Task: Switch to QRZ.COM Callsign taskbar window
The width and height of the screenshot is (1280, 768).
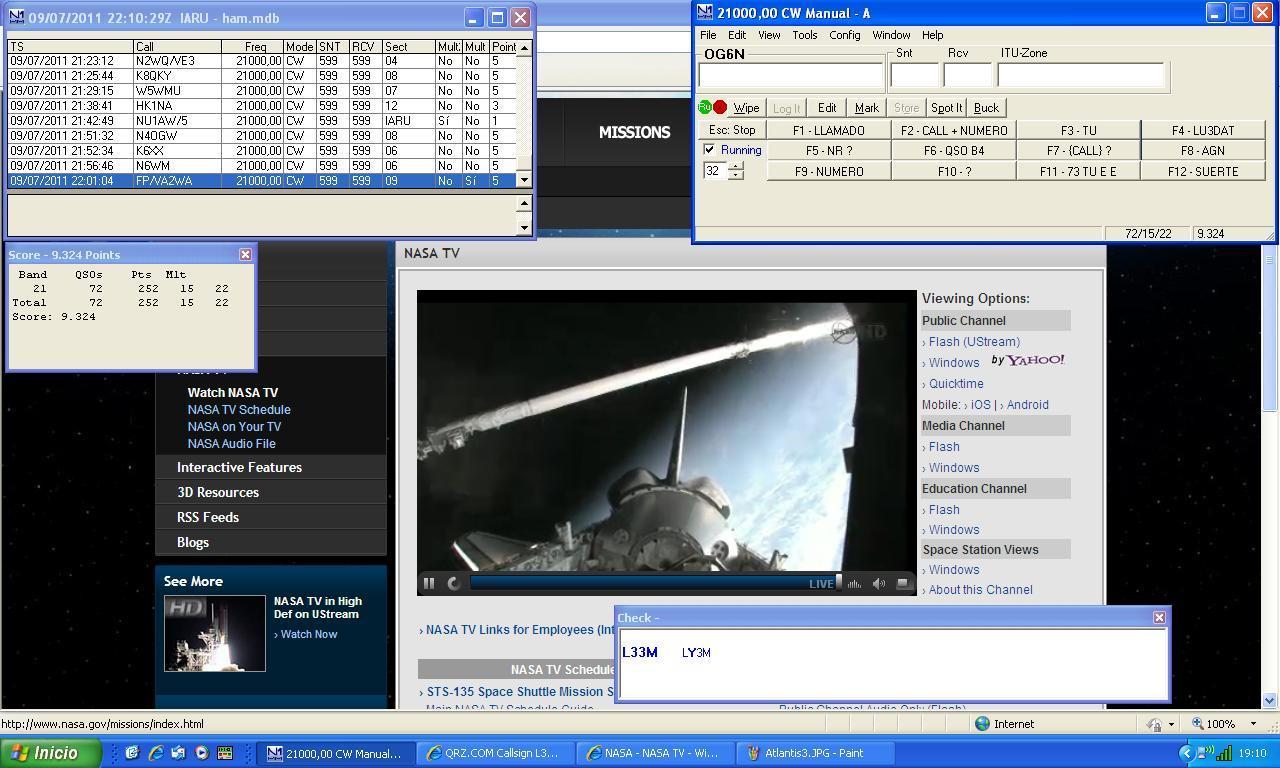Action: (496, 753)
